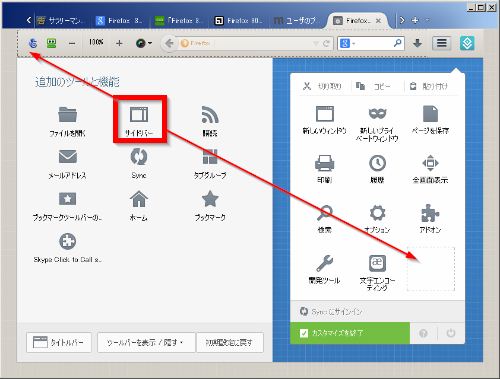The image size is (500, 379).
Task: Select the Developer Tools wrench icon
Action: 324,263
